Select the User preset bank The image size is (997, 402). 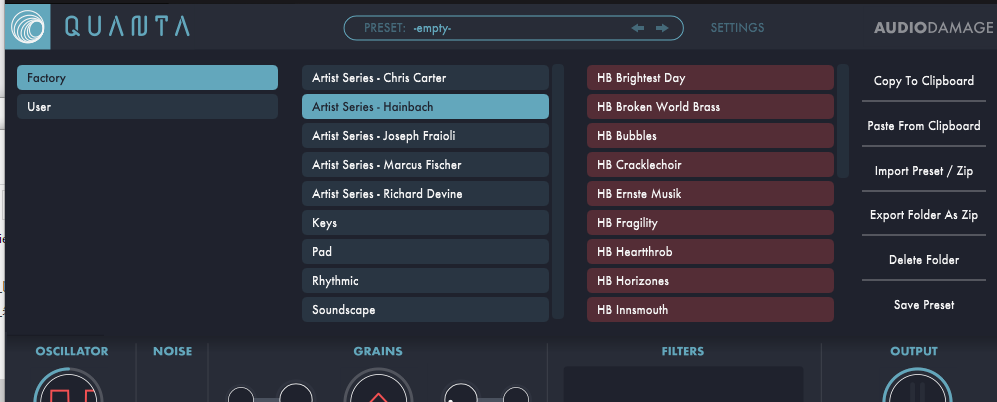pos(148,107)
